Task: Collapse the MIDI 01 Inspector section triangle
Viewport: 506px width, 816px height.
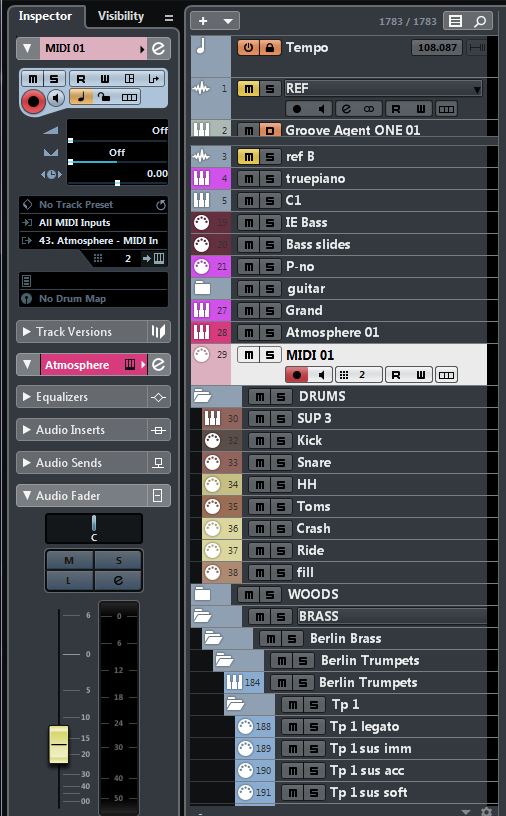Action: point(27,48)
